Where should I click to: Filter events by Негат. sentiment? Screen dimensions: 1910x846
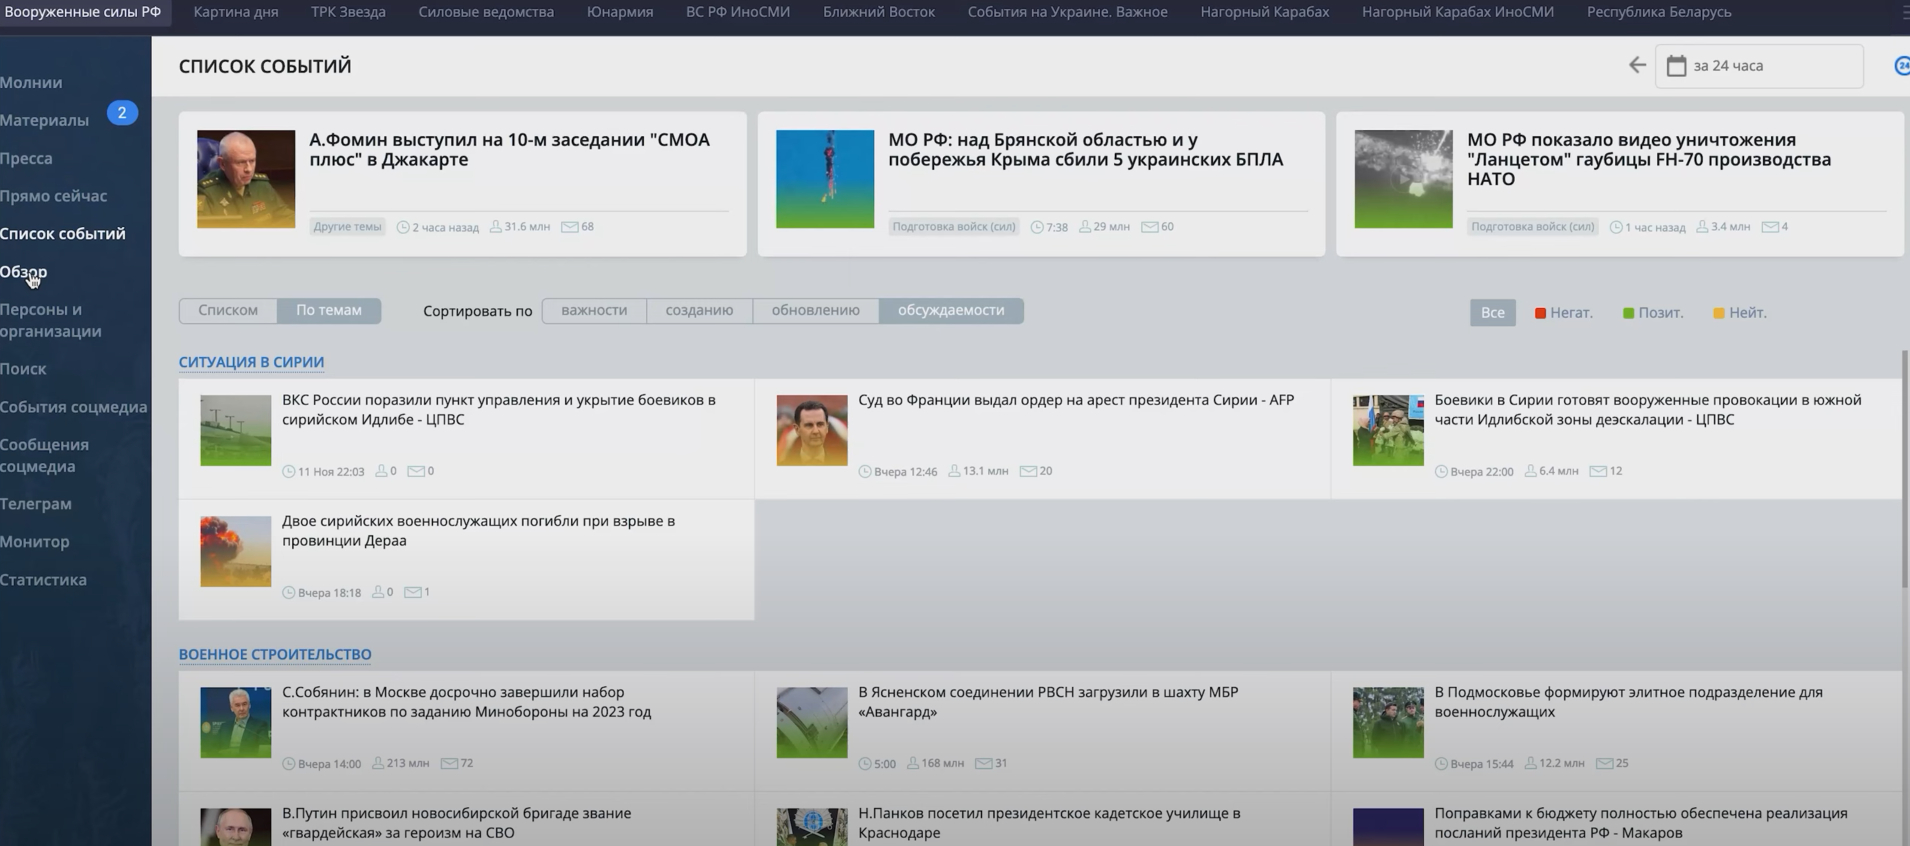coord(1563,313)
